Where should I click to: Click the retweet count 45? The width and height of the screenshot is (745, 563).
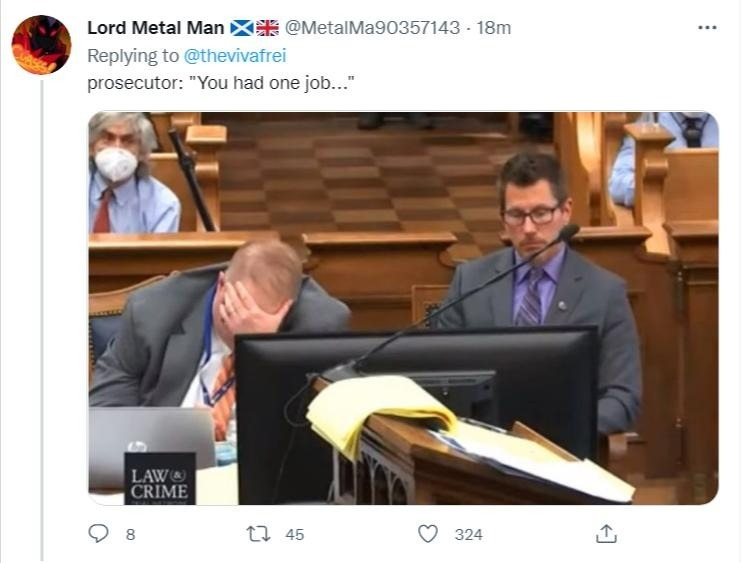point(295,534)
